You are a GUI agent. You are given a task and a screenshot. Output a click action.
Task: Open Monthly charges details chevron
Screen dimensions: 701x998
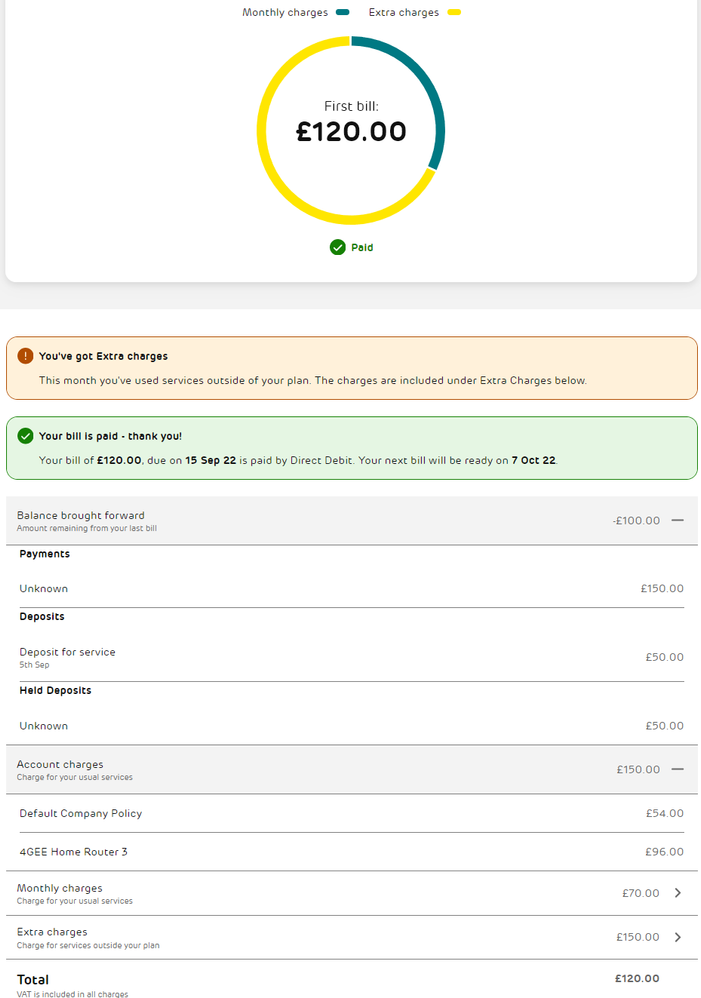click(677, 893)
